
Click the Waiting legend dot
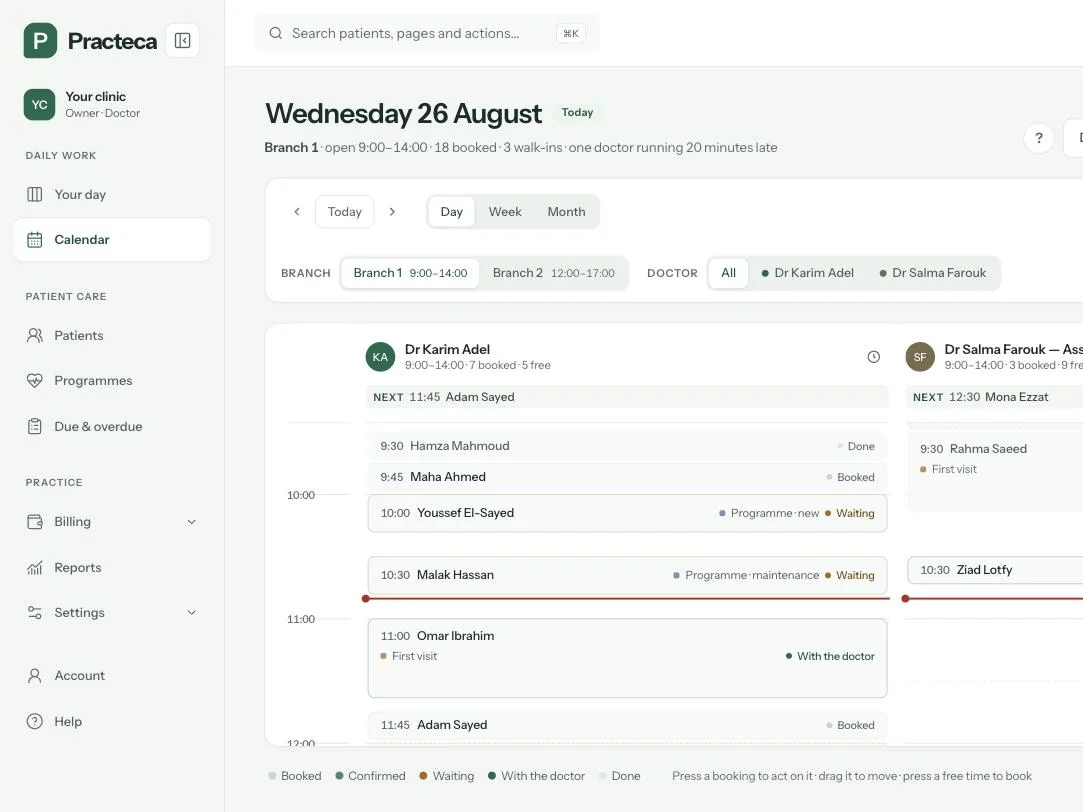(x=423, y=776)
